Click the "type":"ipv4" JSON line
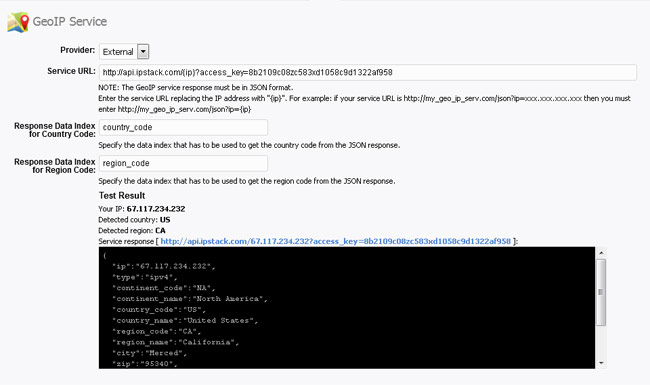 (x=145, y=277)
